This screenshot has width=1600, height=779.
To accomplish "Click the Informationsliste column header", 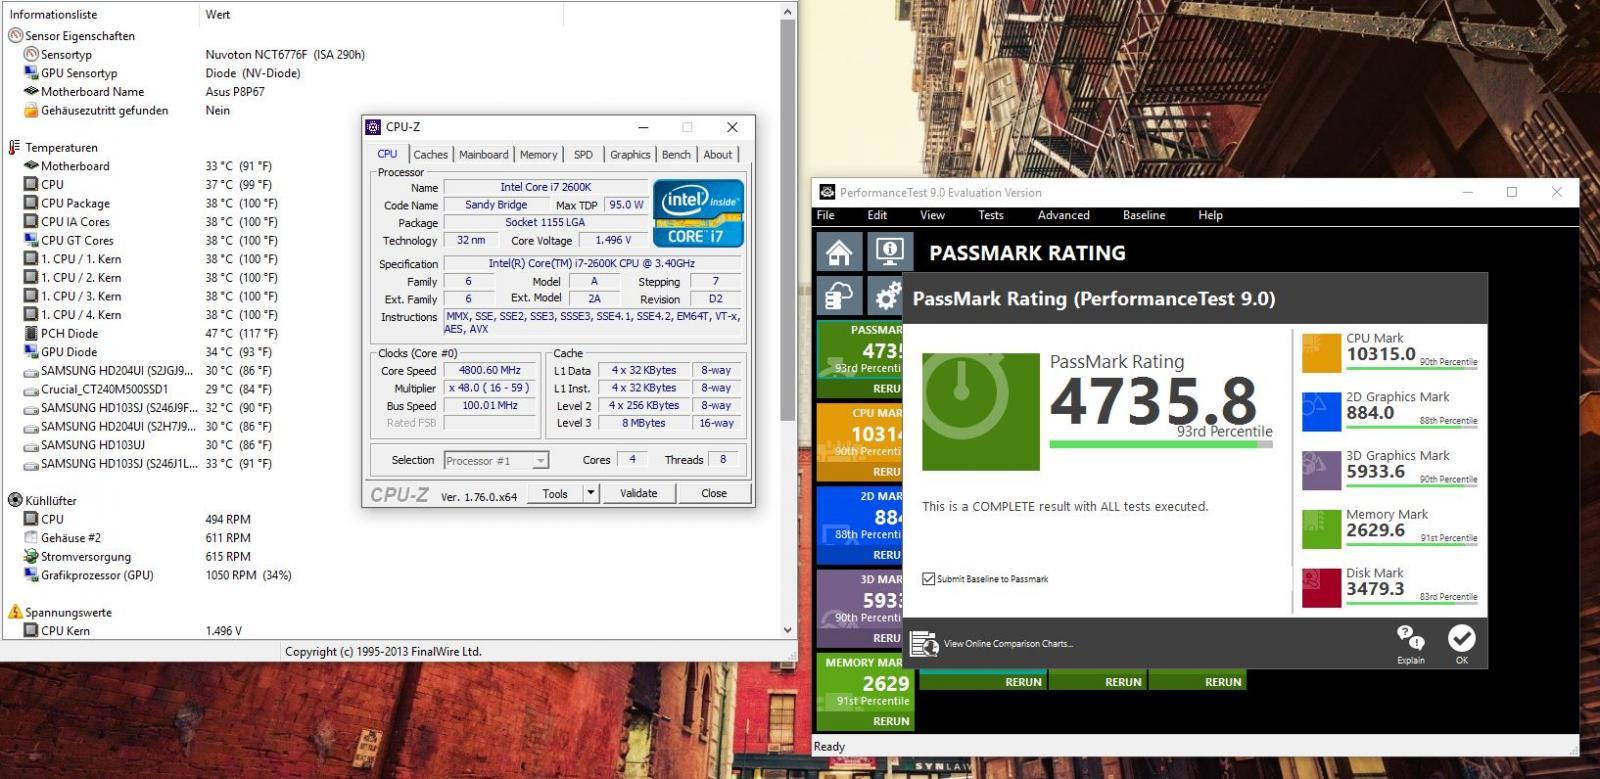I will 100,14.
